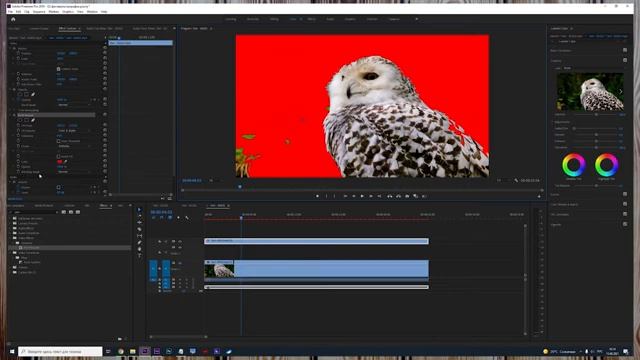Screen dimensions: 640x360
Task: Click Program monitor settings wrench icon
Action: (516, 180)
